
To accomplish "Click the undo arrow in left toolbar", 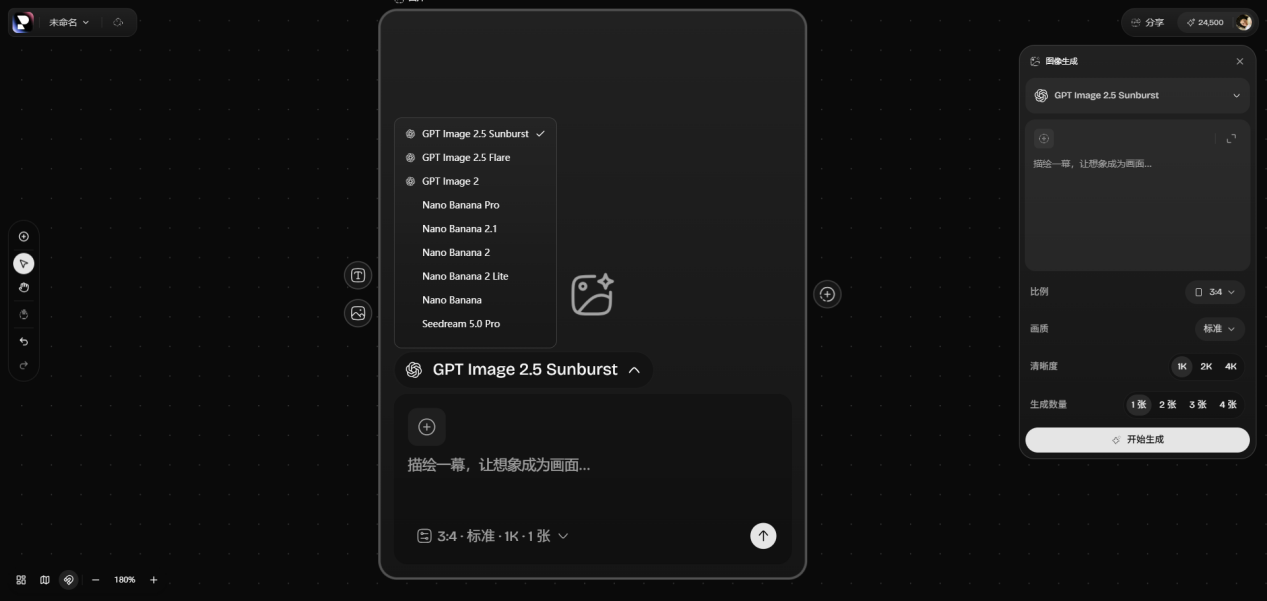I will tap(24, 341).
